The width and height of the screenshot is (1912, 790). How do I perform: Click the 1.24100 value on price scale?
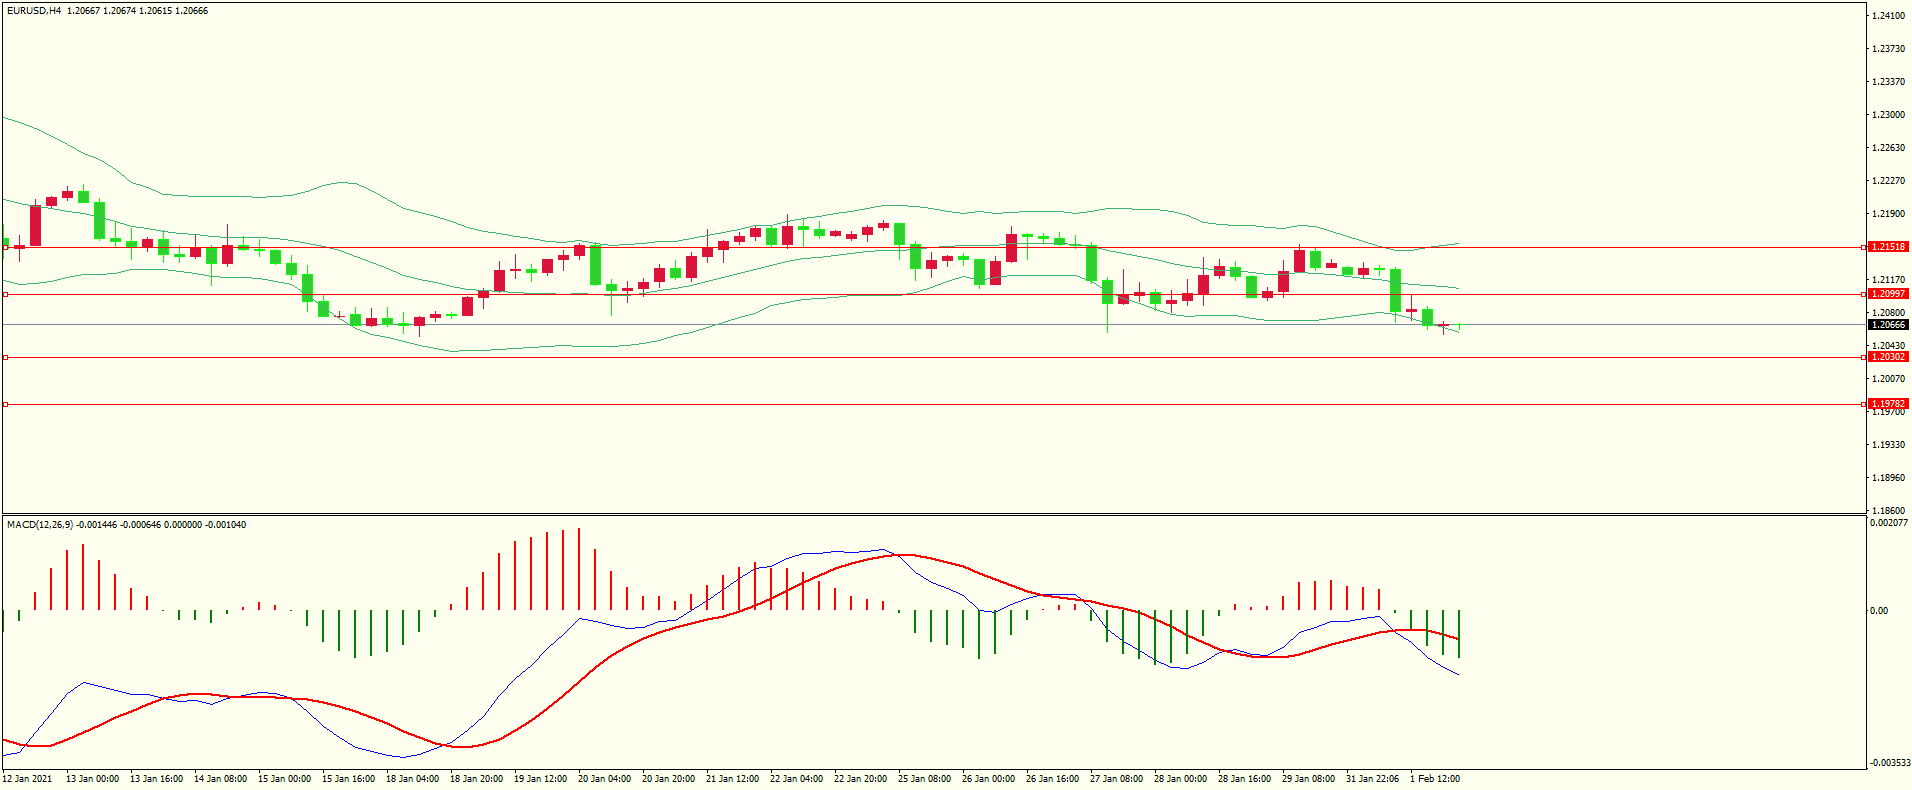[x=1888, y=16]
